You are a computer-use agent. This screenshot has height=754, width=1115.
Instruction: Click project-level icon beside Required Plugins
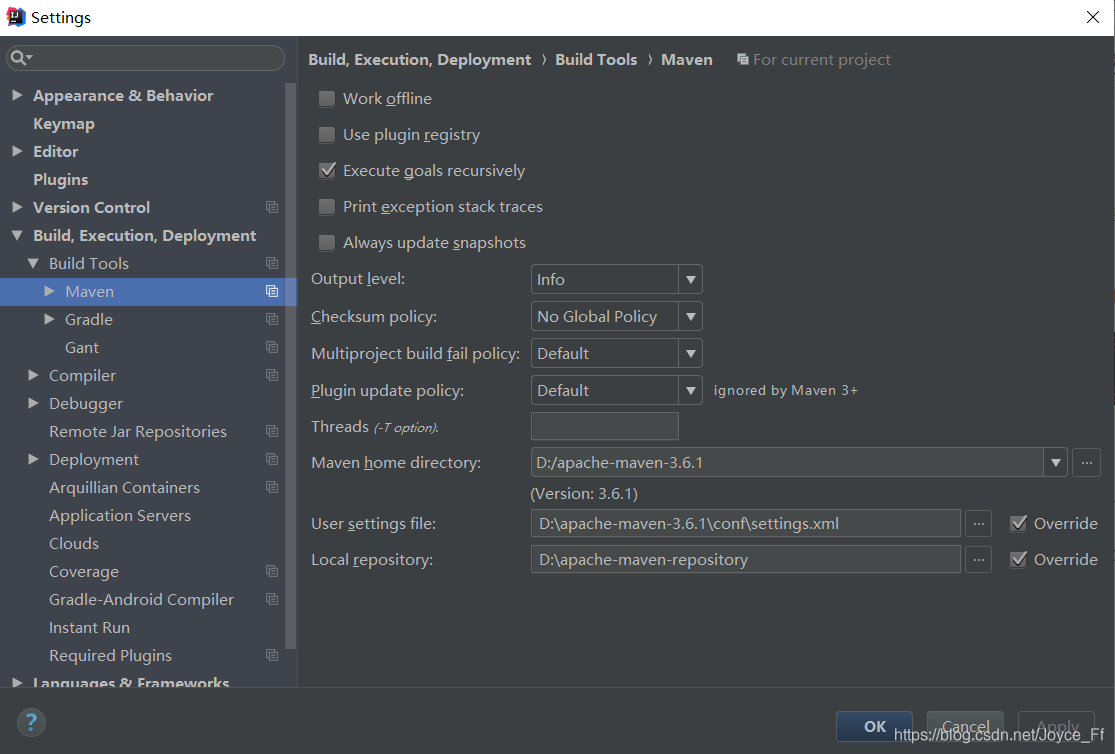pos(272,655)
